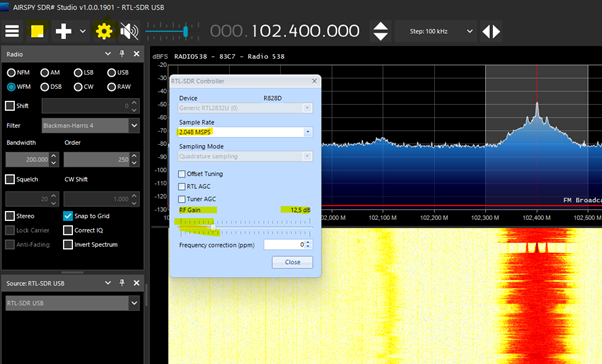The width and height of the screenshot is (602, 364).
Task: Open settings with the yellow gear icon
Action: point(104,31)
